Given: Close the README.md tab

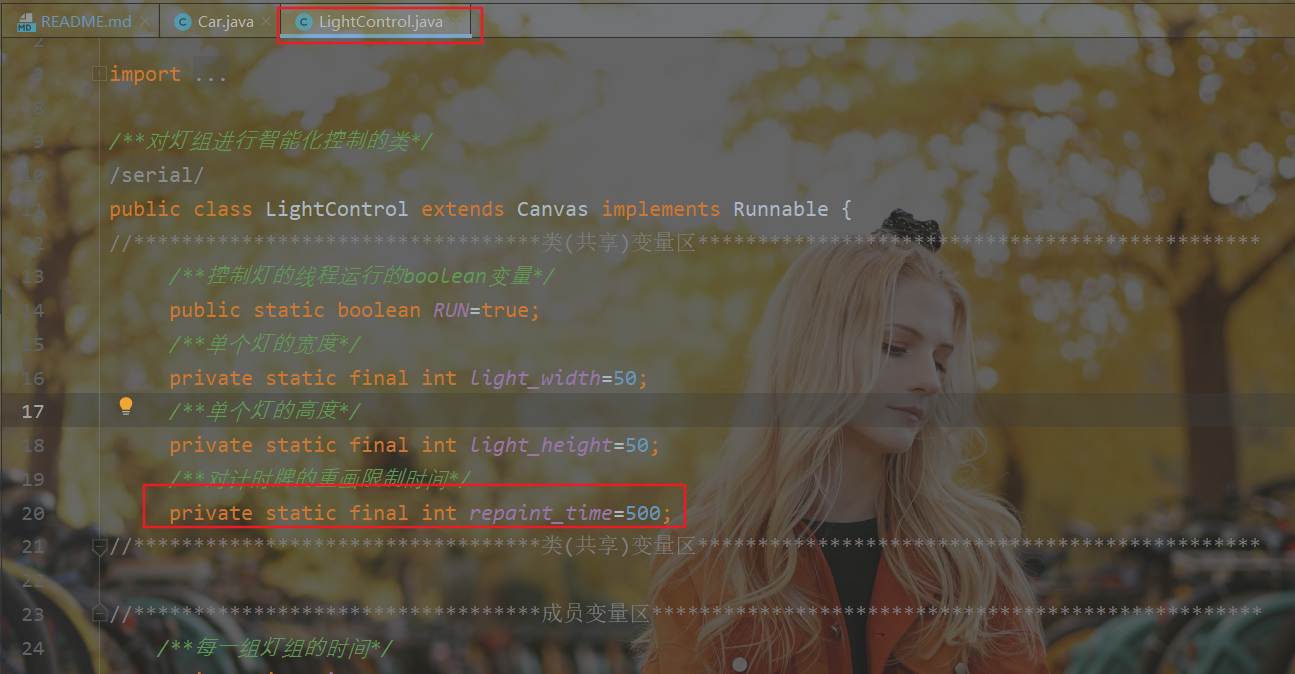Looking at the screenshot, I should tap(146, 21).
